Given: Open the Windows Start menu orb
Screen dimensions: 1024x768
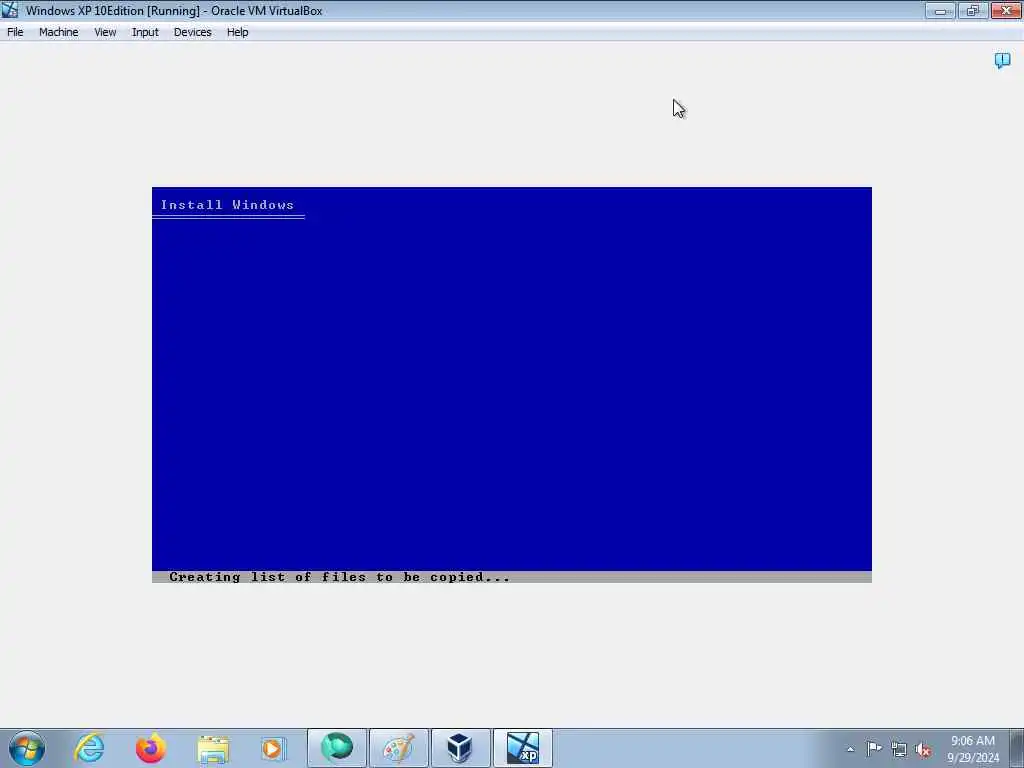Looking at the screenshot, I should [27, 748].
